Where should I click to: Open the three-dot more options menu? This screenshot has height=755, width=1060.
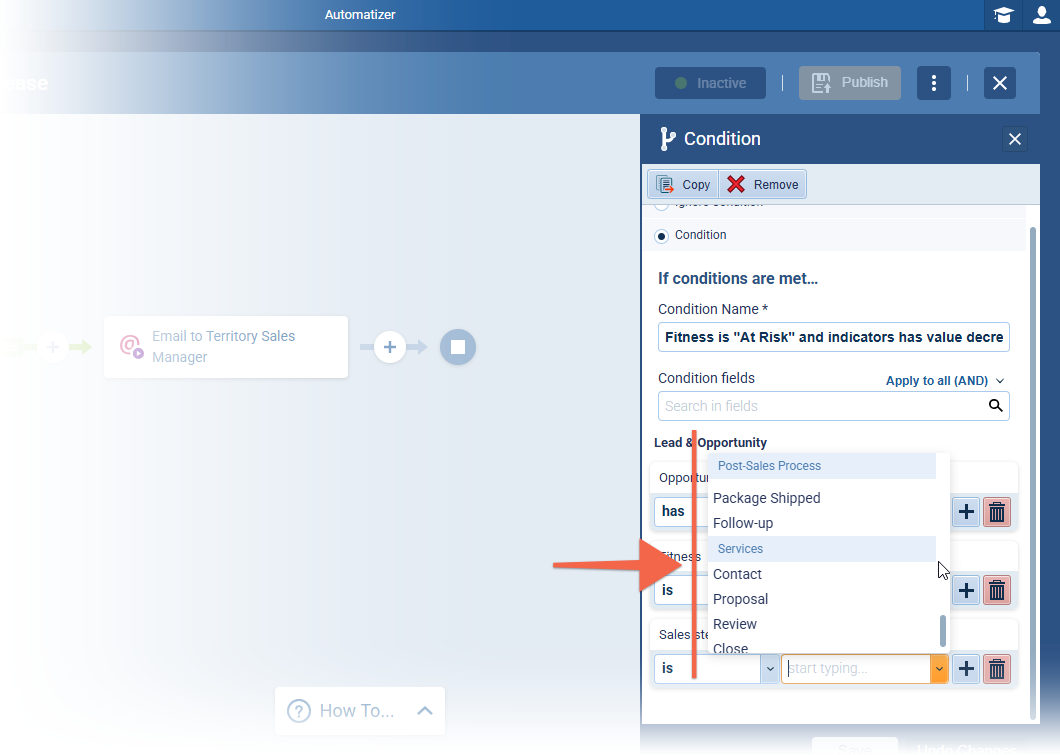tap(933, 83)
